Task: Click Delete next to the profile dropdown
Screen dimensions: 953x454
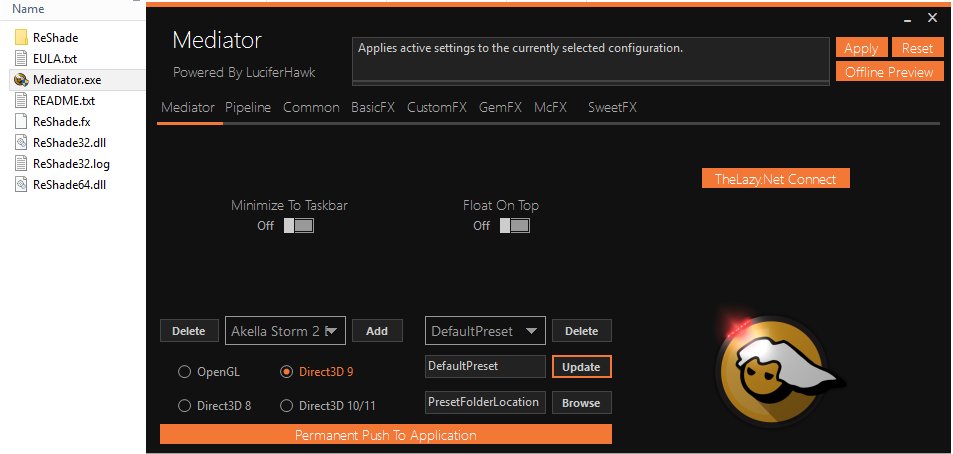Action: tap(188, 331)
